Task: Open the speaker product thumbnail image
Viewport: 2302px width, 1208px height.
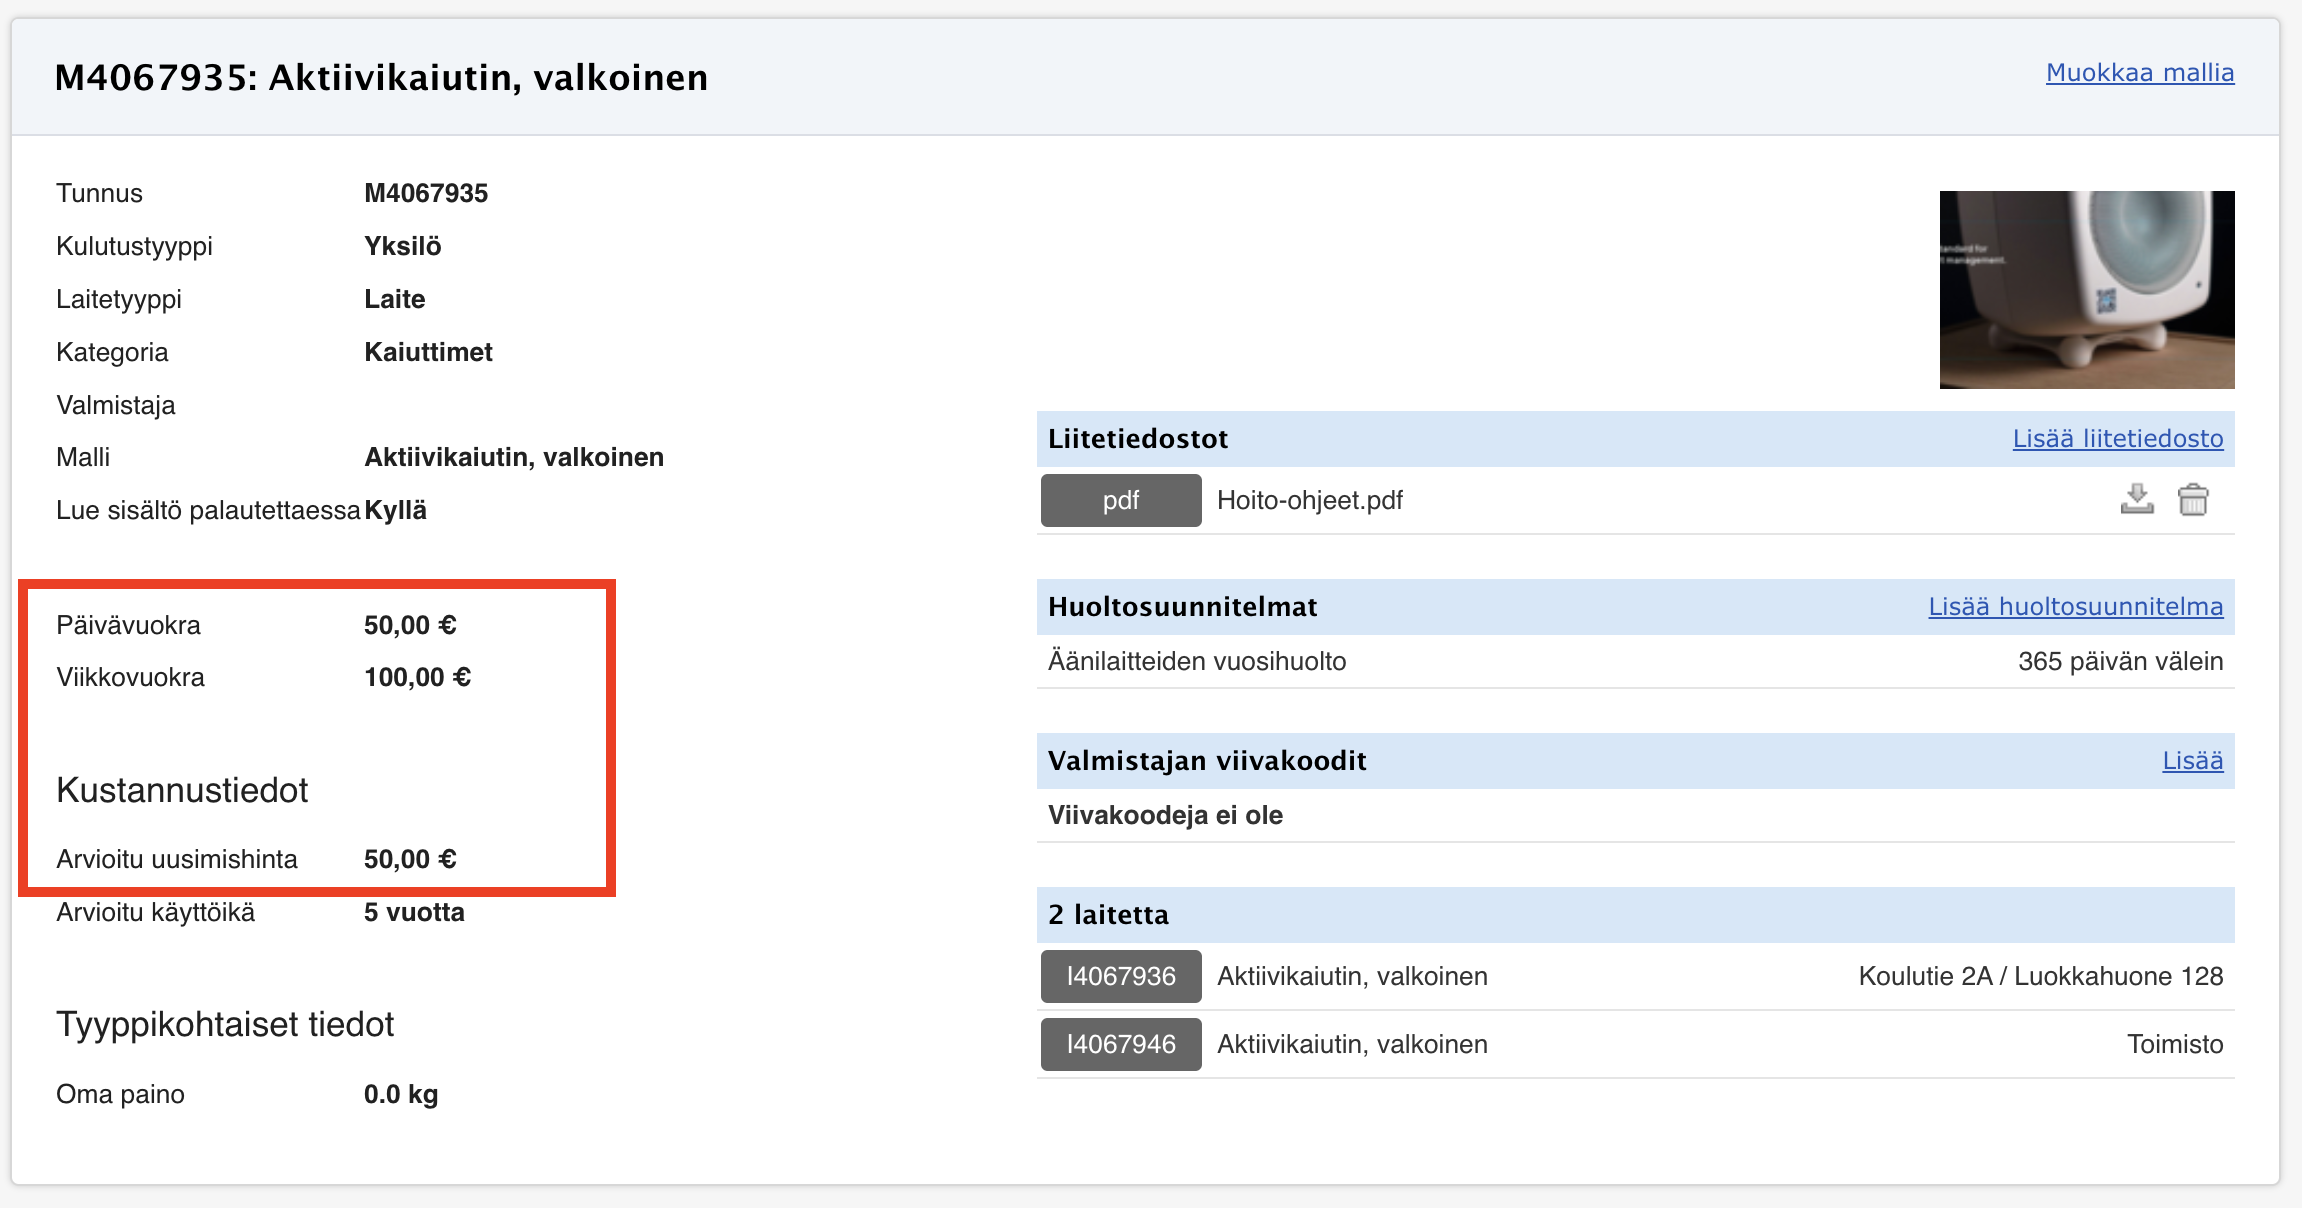Action: pyautogui.click(x=2086, y=289)
